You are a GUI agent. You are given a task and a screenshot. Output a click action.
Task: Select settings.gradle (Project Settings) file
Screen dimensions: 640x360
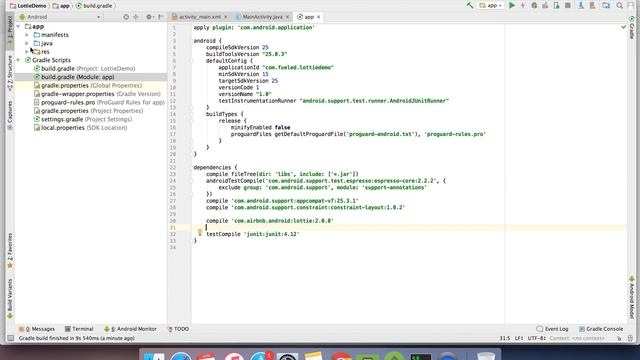coord(83,119)
